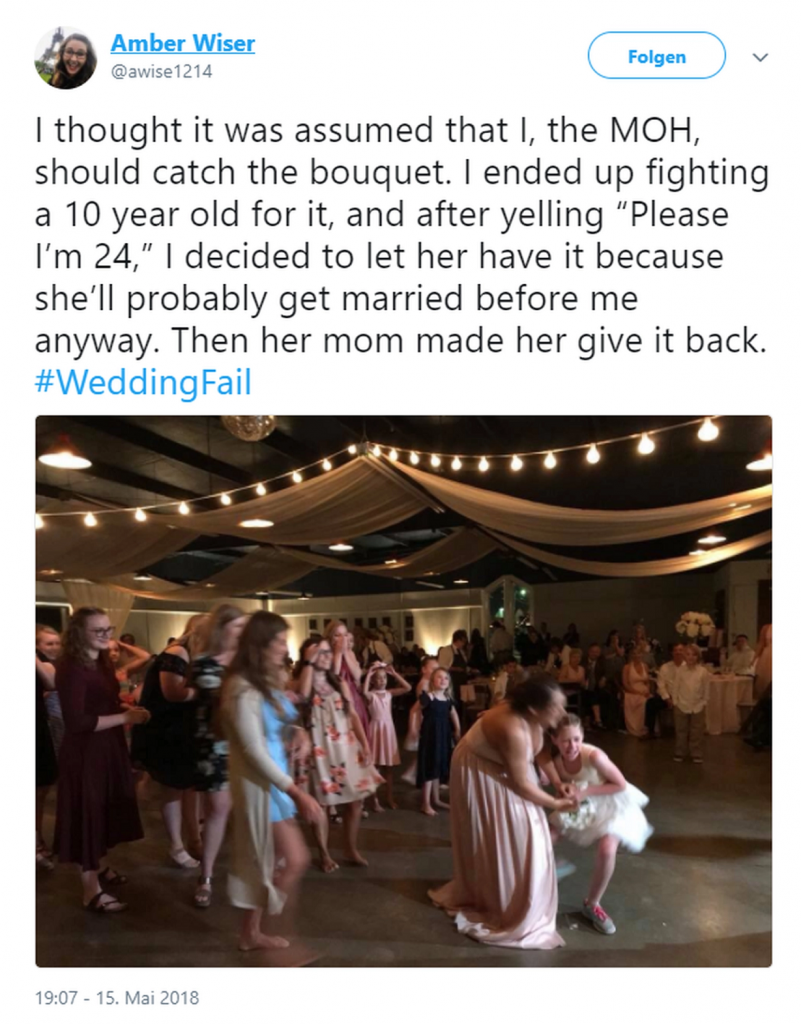Open the #WeddingFail hashtag
The image size is (801, 1024).
click(143, 382)
